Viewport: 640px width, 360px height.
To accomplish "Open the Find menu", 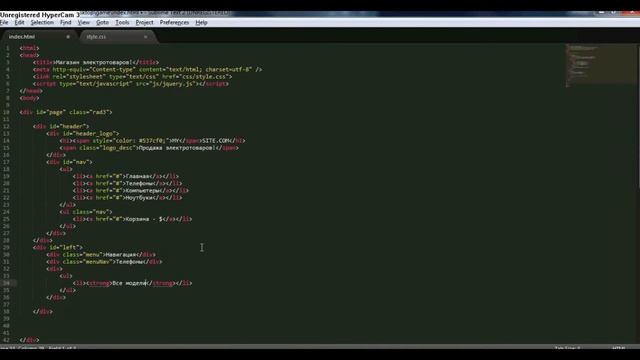I will (66, 22).
